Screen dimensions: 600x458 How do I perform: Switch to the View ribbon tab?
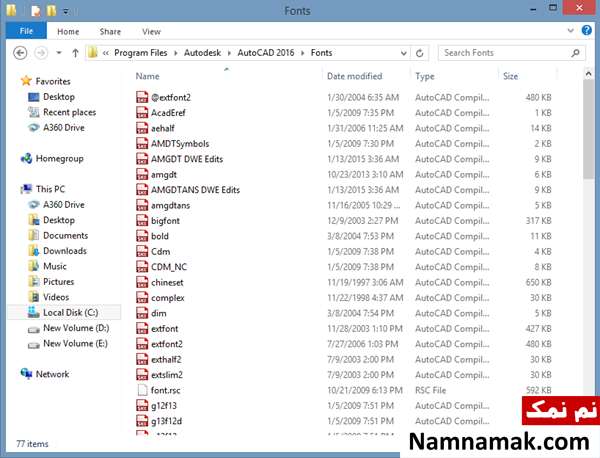151,31
